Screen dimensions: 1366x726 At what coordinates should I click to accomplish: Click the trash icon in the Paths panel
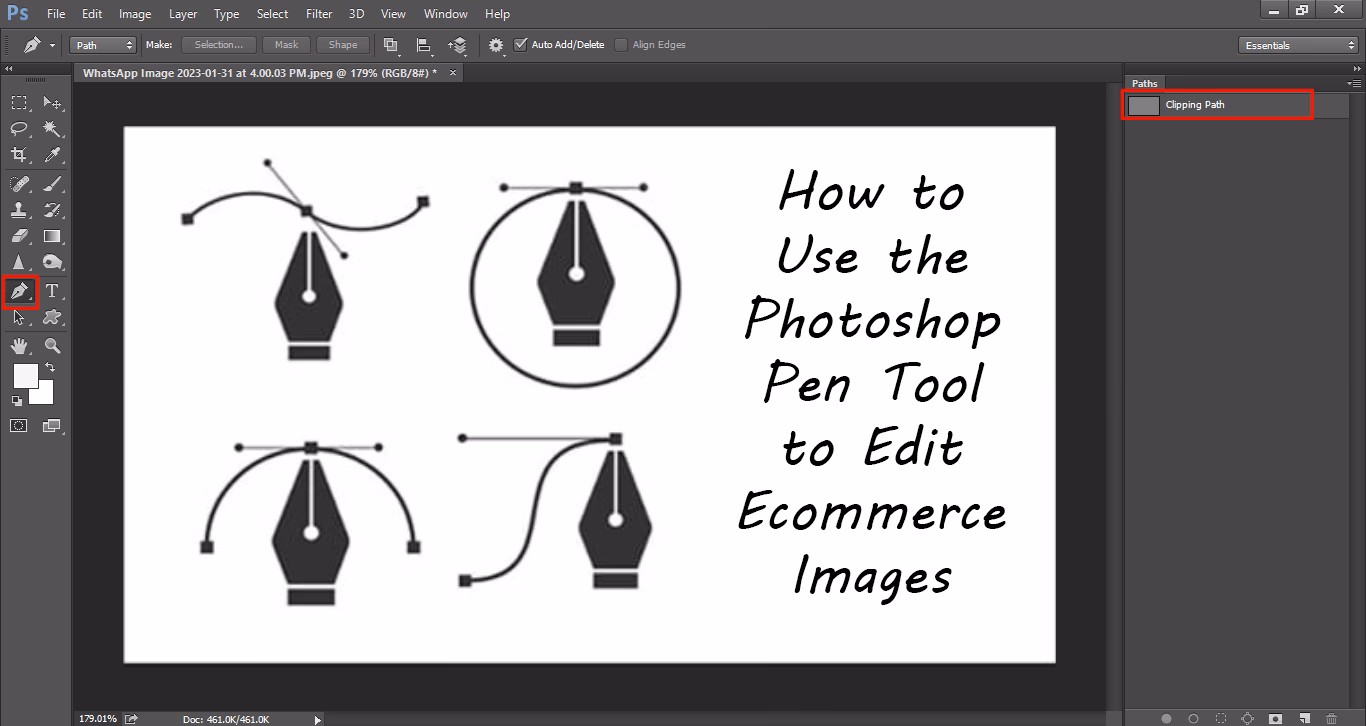1331,717
